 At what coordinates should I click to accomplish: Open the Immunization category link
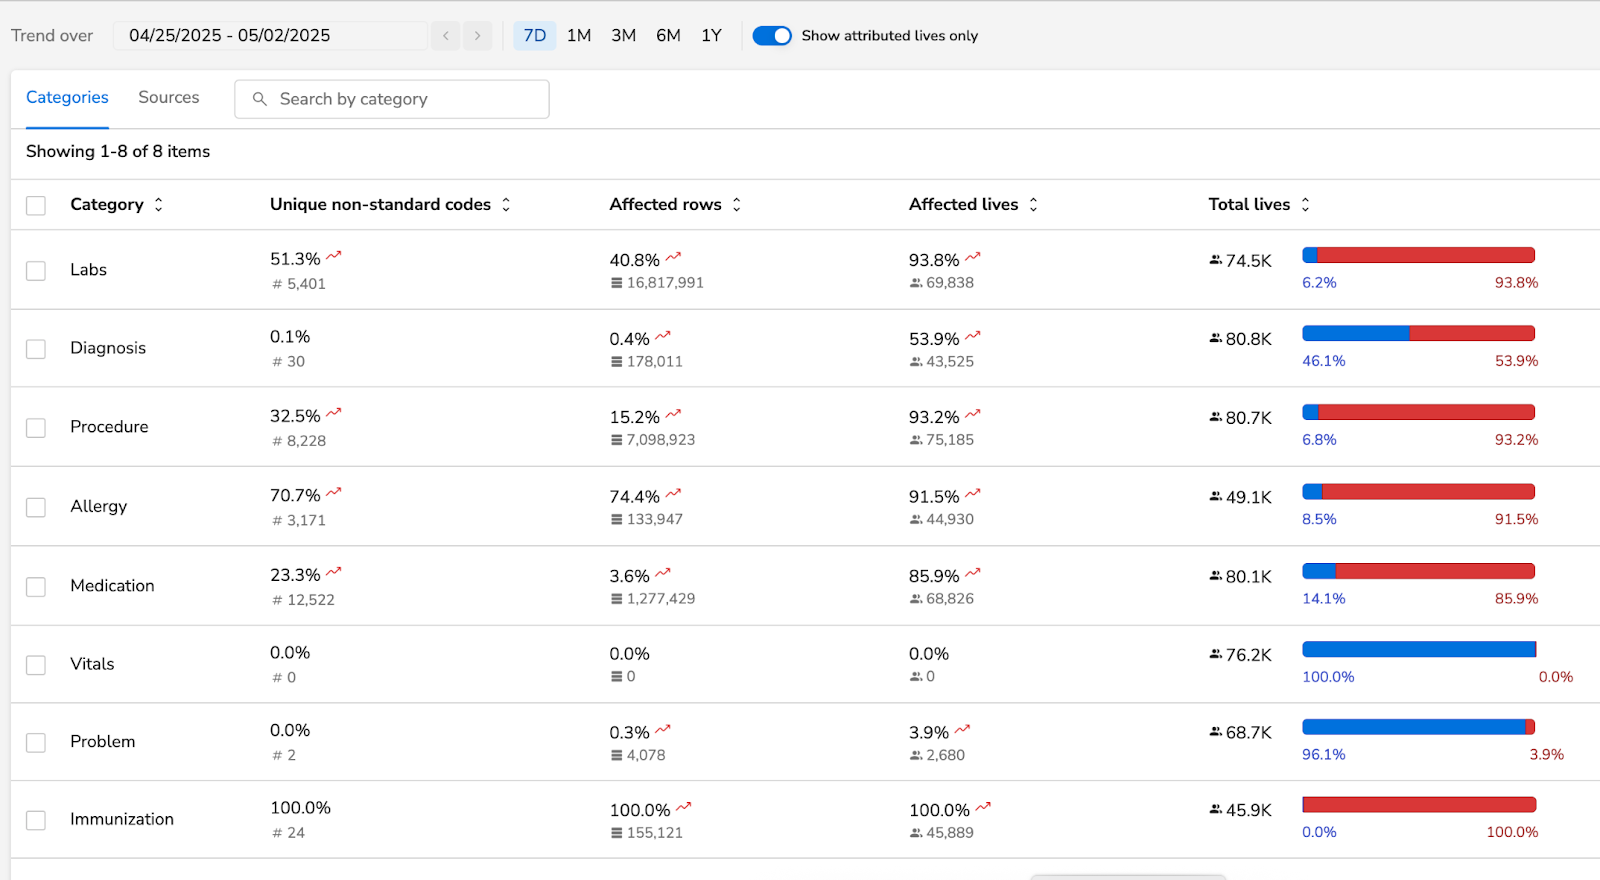(122, 819)
